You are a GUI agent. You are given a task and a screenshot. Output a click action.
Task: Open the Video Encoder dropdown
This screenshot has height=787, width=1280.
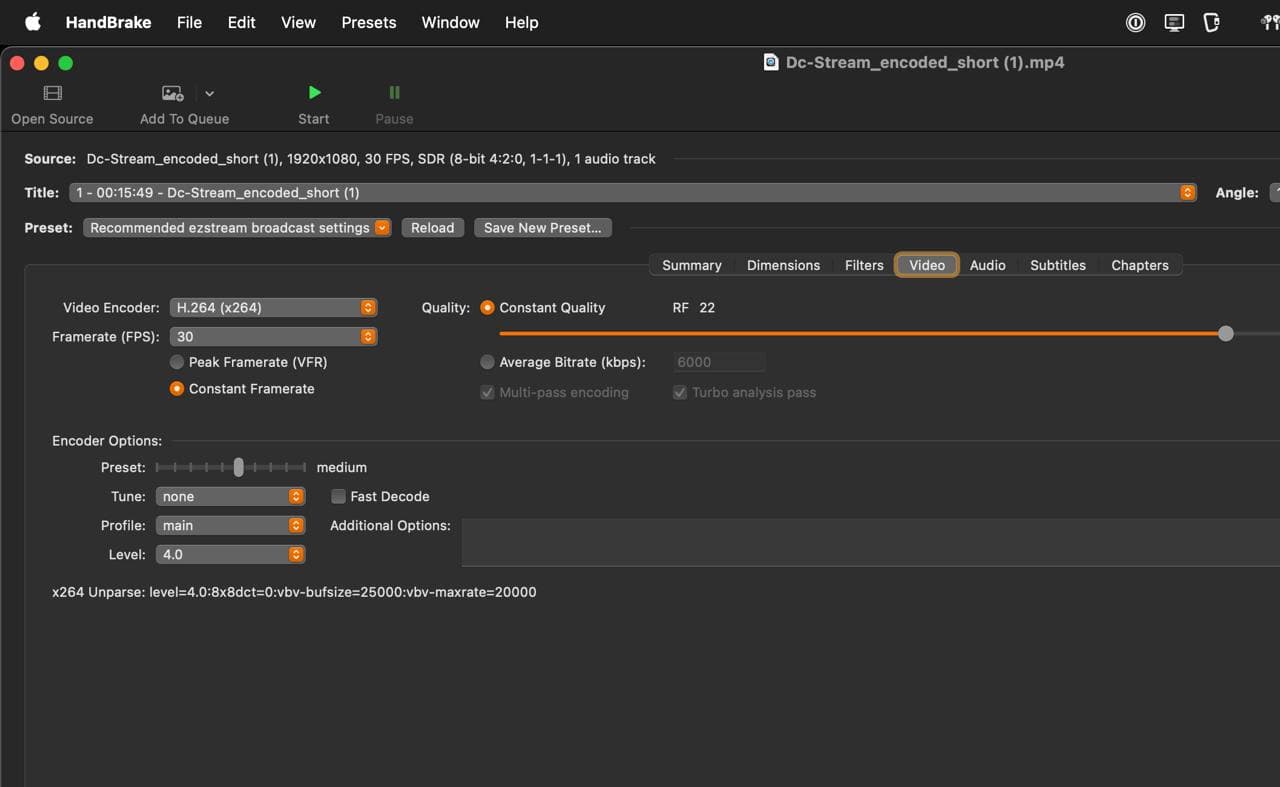pyautogui.click(x=273, y=308)
